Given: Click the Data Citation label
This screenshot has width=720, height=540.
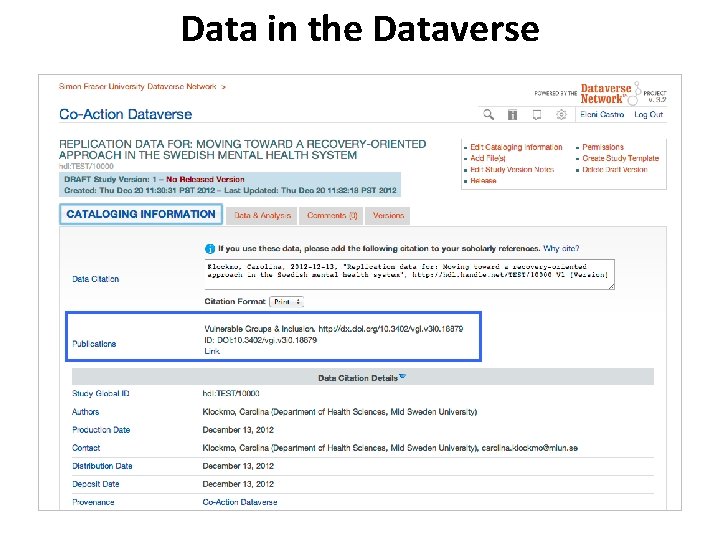Looking at the screenshot, I should (x=96, y=279).
